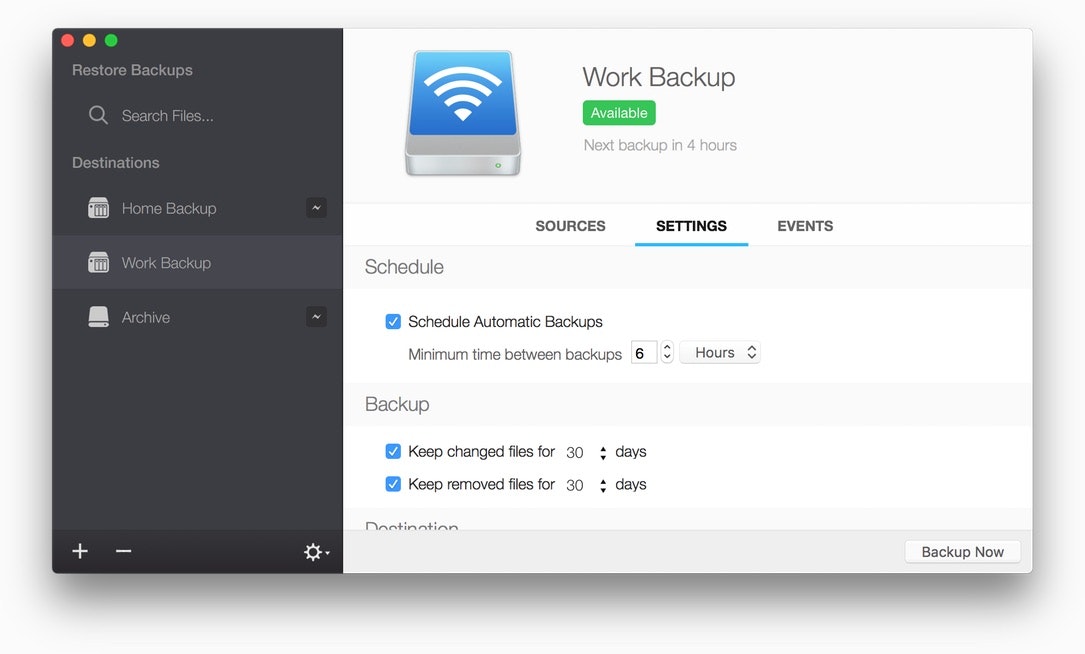Expand the Archive chevron

[316, 317]
